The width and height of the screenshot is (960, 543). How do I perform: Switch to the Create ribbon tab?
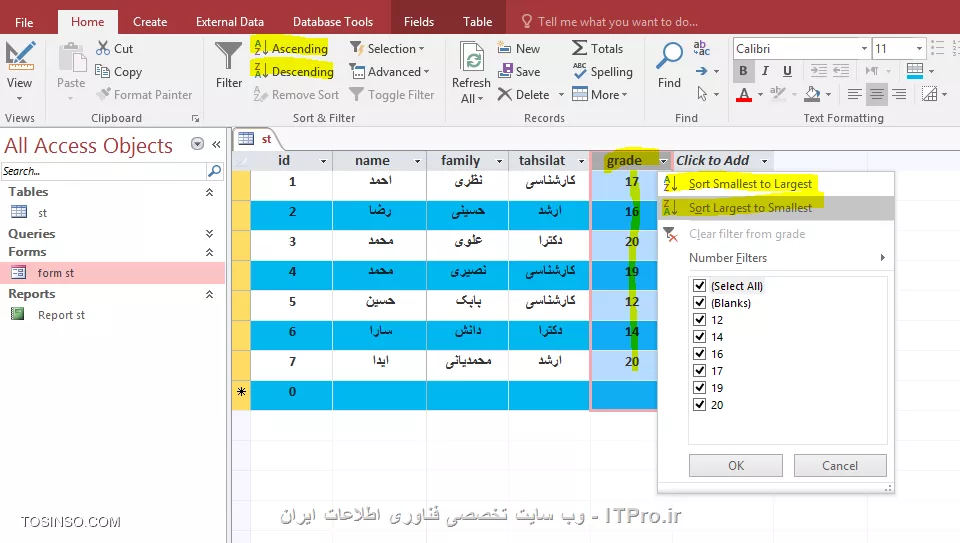(150, 22)
